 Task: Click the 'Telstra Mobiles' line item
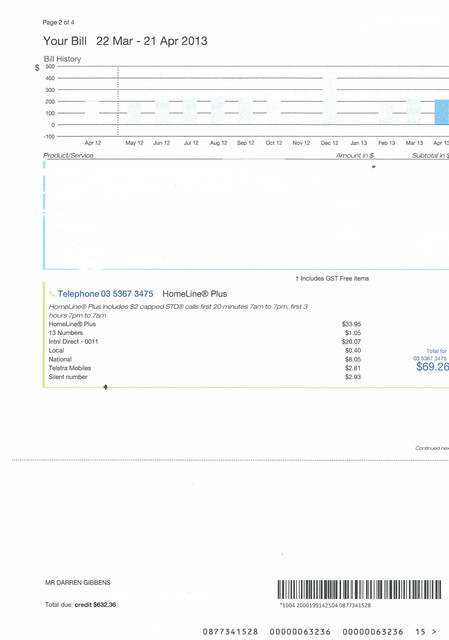pos(70,368)
